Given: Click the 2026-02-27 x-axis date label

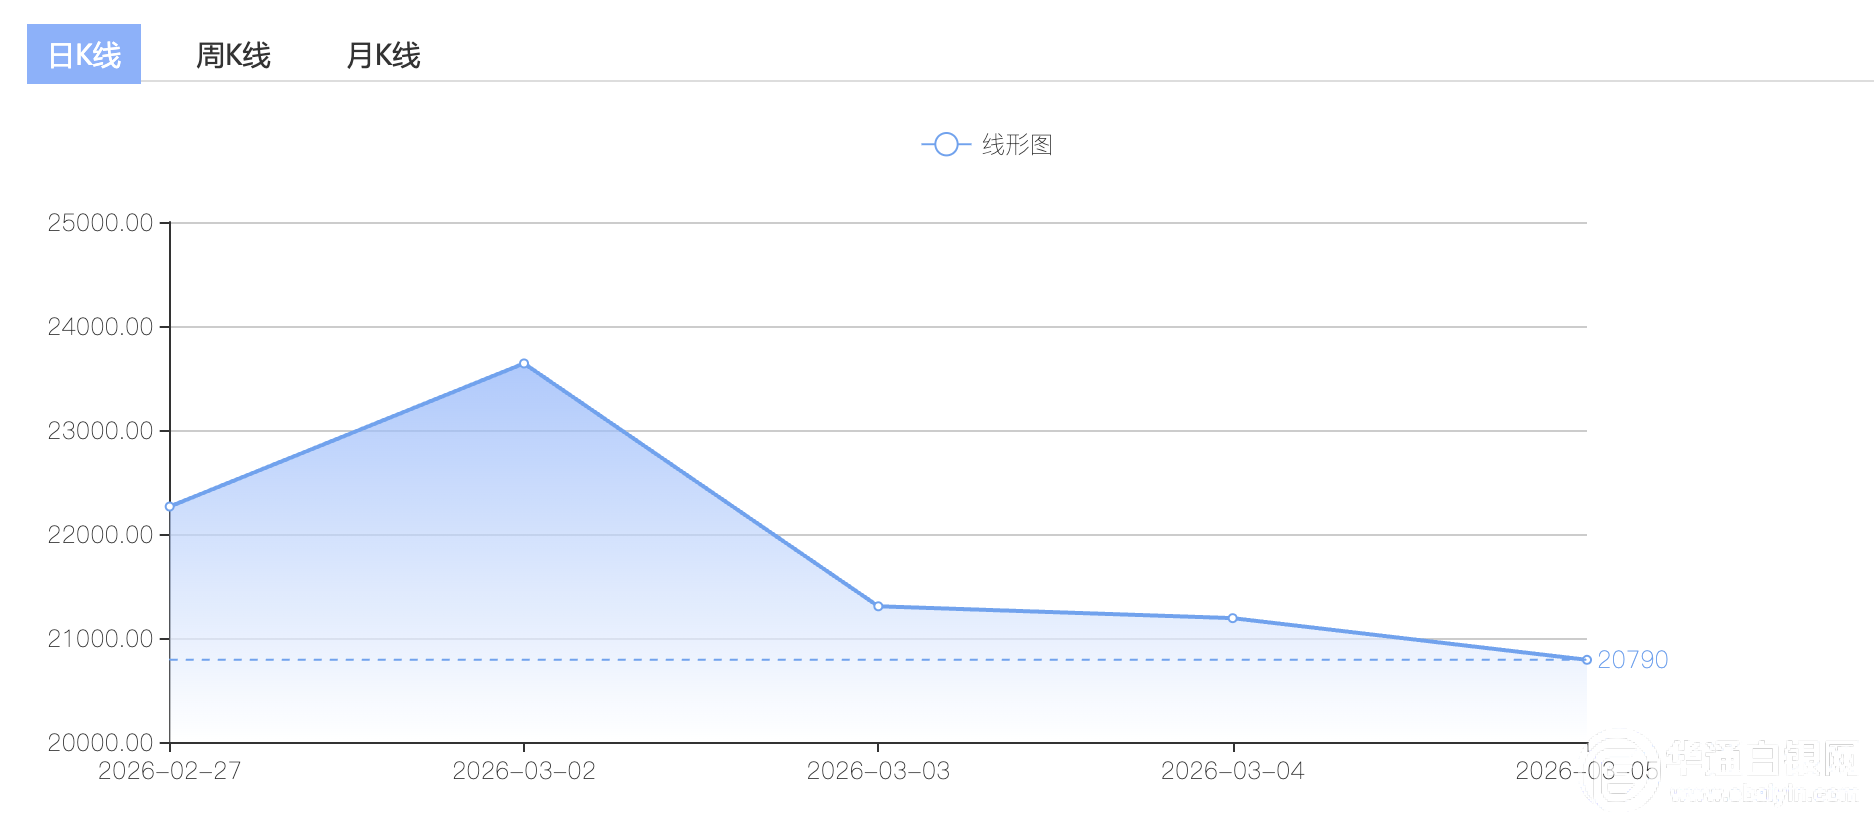Looking at the screenshot, I should pyautogui.click(x=170, y=771).
